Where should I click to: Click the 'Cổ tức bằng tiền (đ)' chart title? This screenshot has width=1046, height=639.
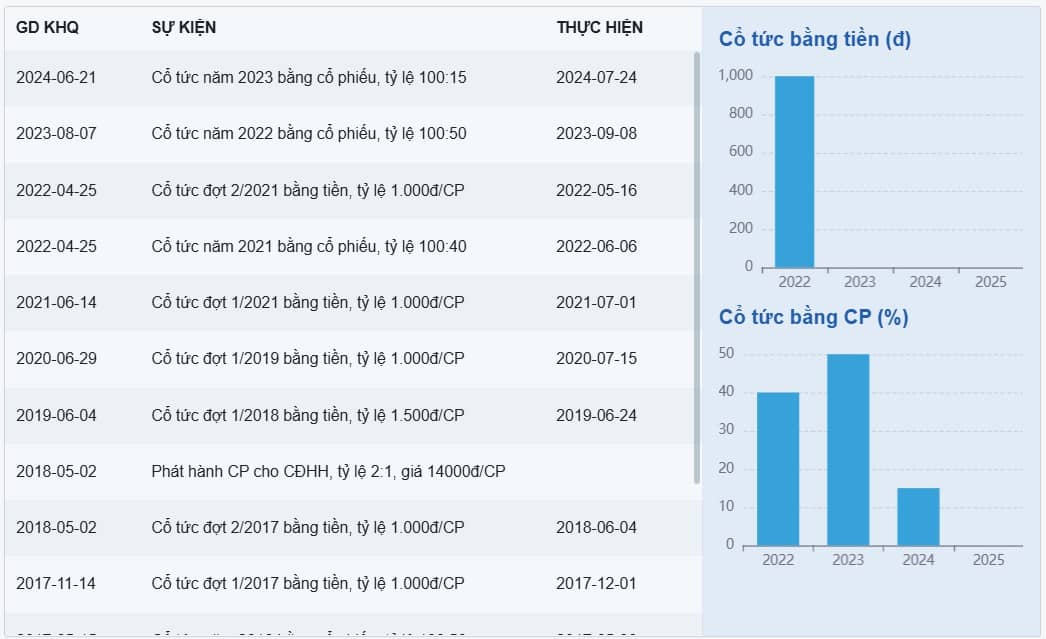pyautogui.click(x=815, y=40)
